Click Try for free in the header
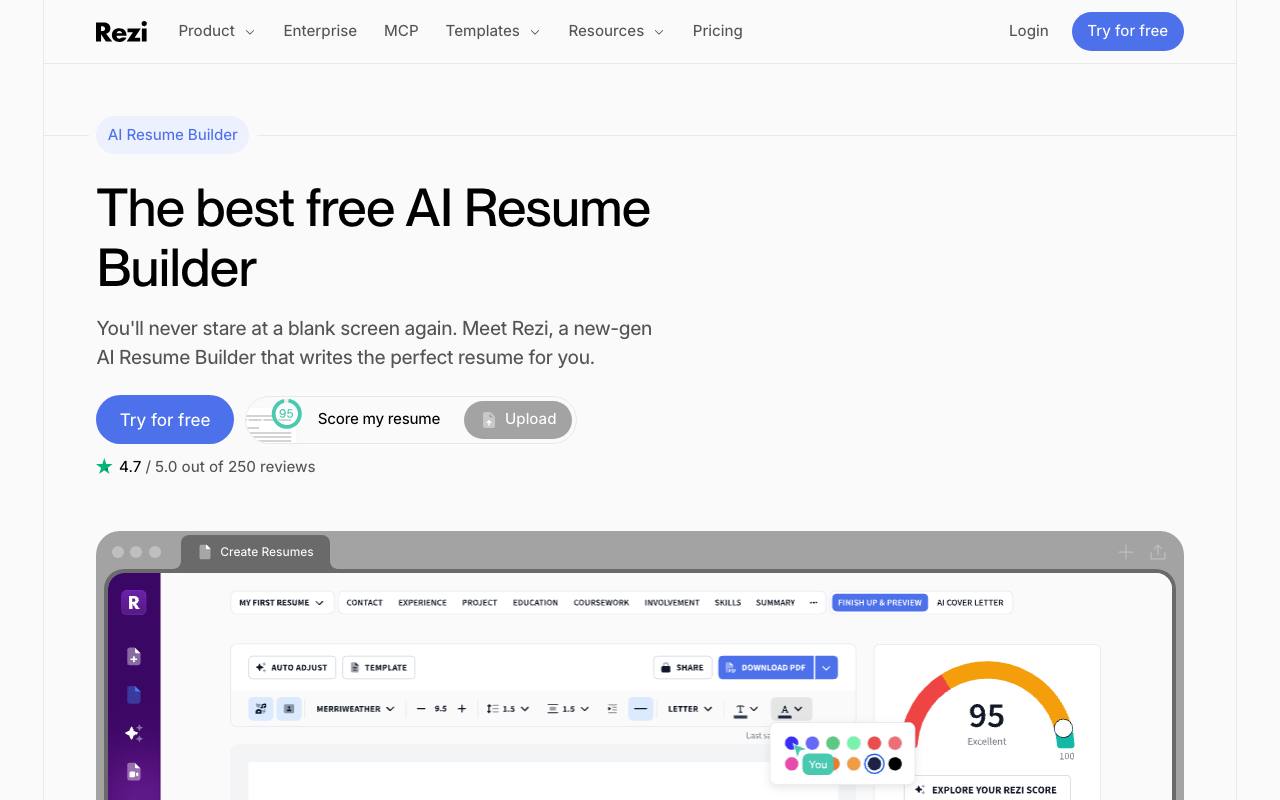 click(1128, 31)
